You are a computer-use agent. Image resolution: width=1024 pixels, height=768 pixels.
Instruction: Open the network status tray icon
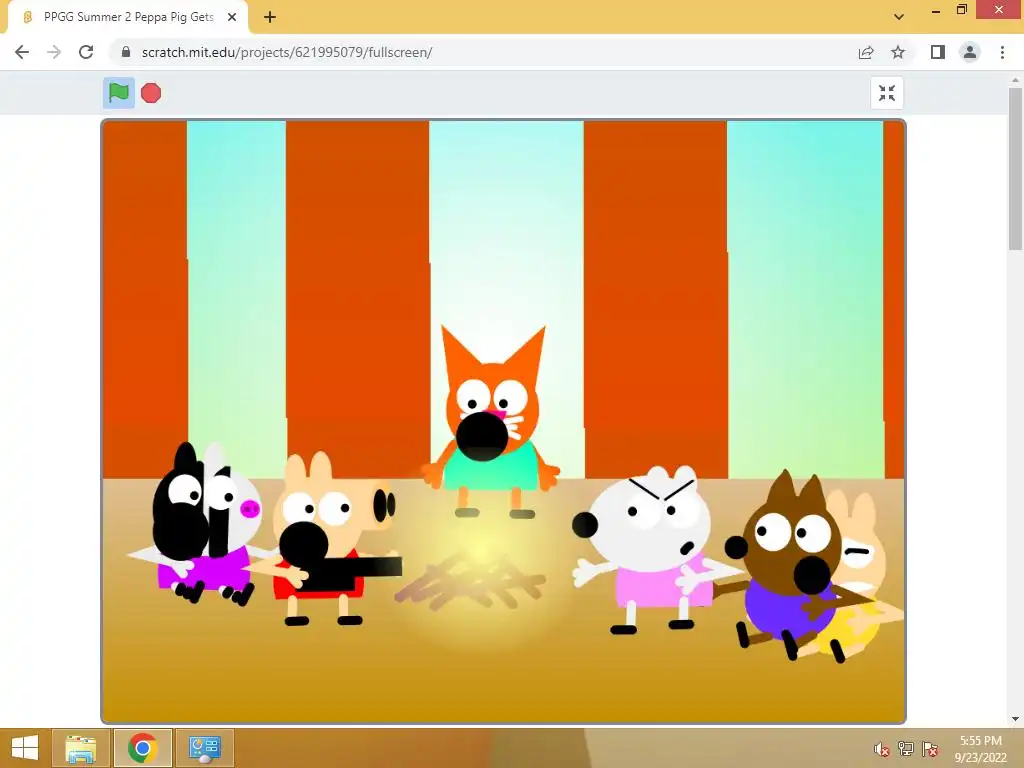906,748
